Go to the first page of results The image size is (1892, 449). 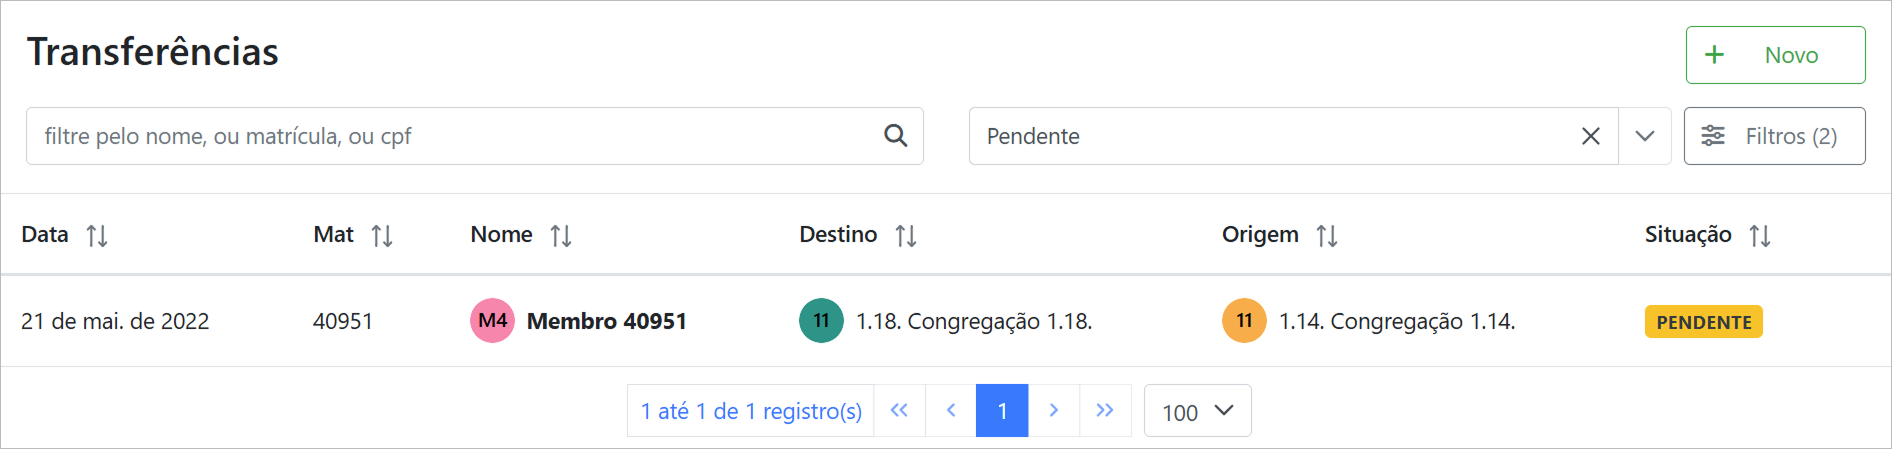pyautogui.click(x=899, y=411)
